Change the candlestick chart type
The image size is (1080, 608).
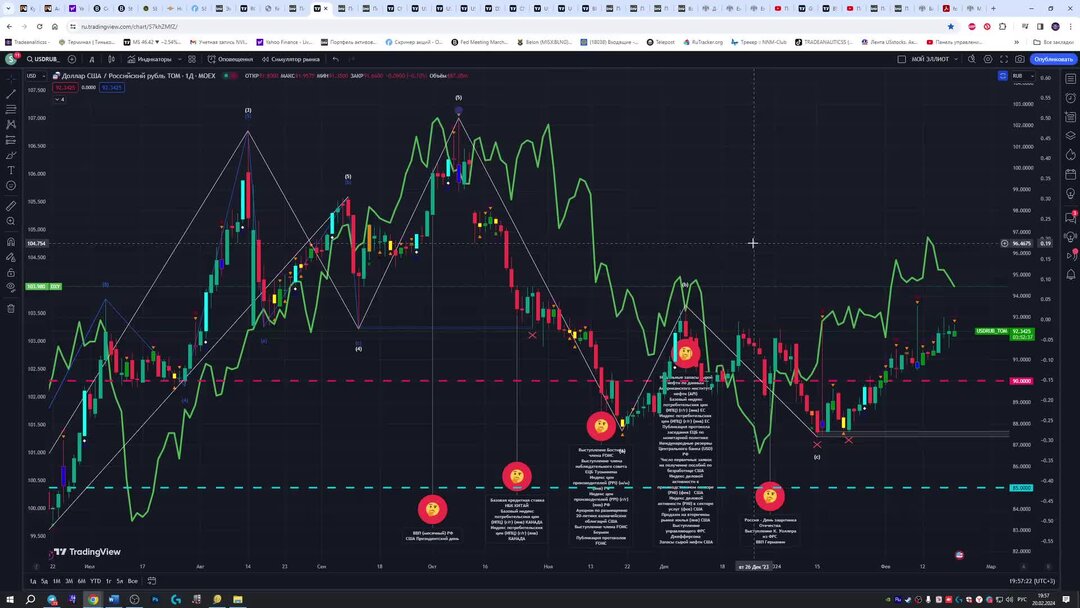[x=111, y=59]
